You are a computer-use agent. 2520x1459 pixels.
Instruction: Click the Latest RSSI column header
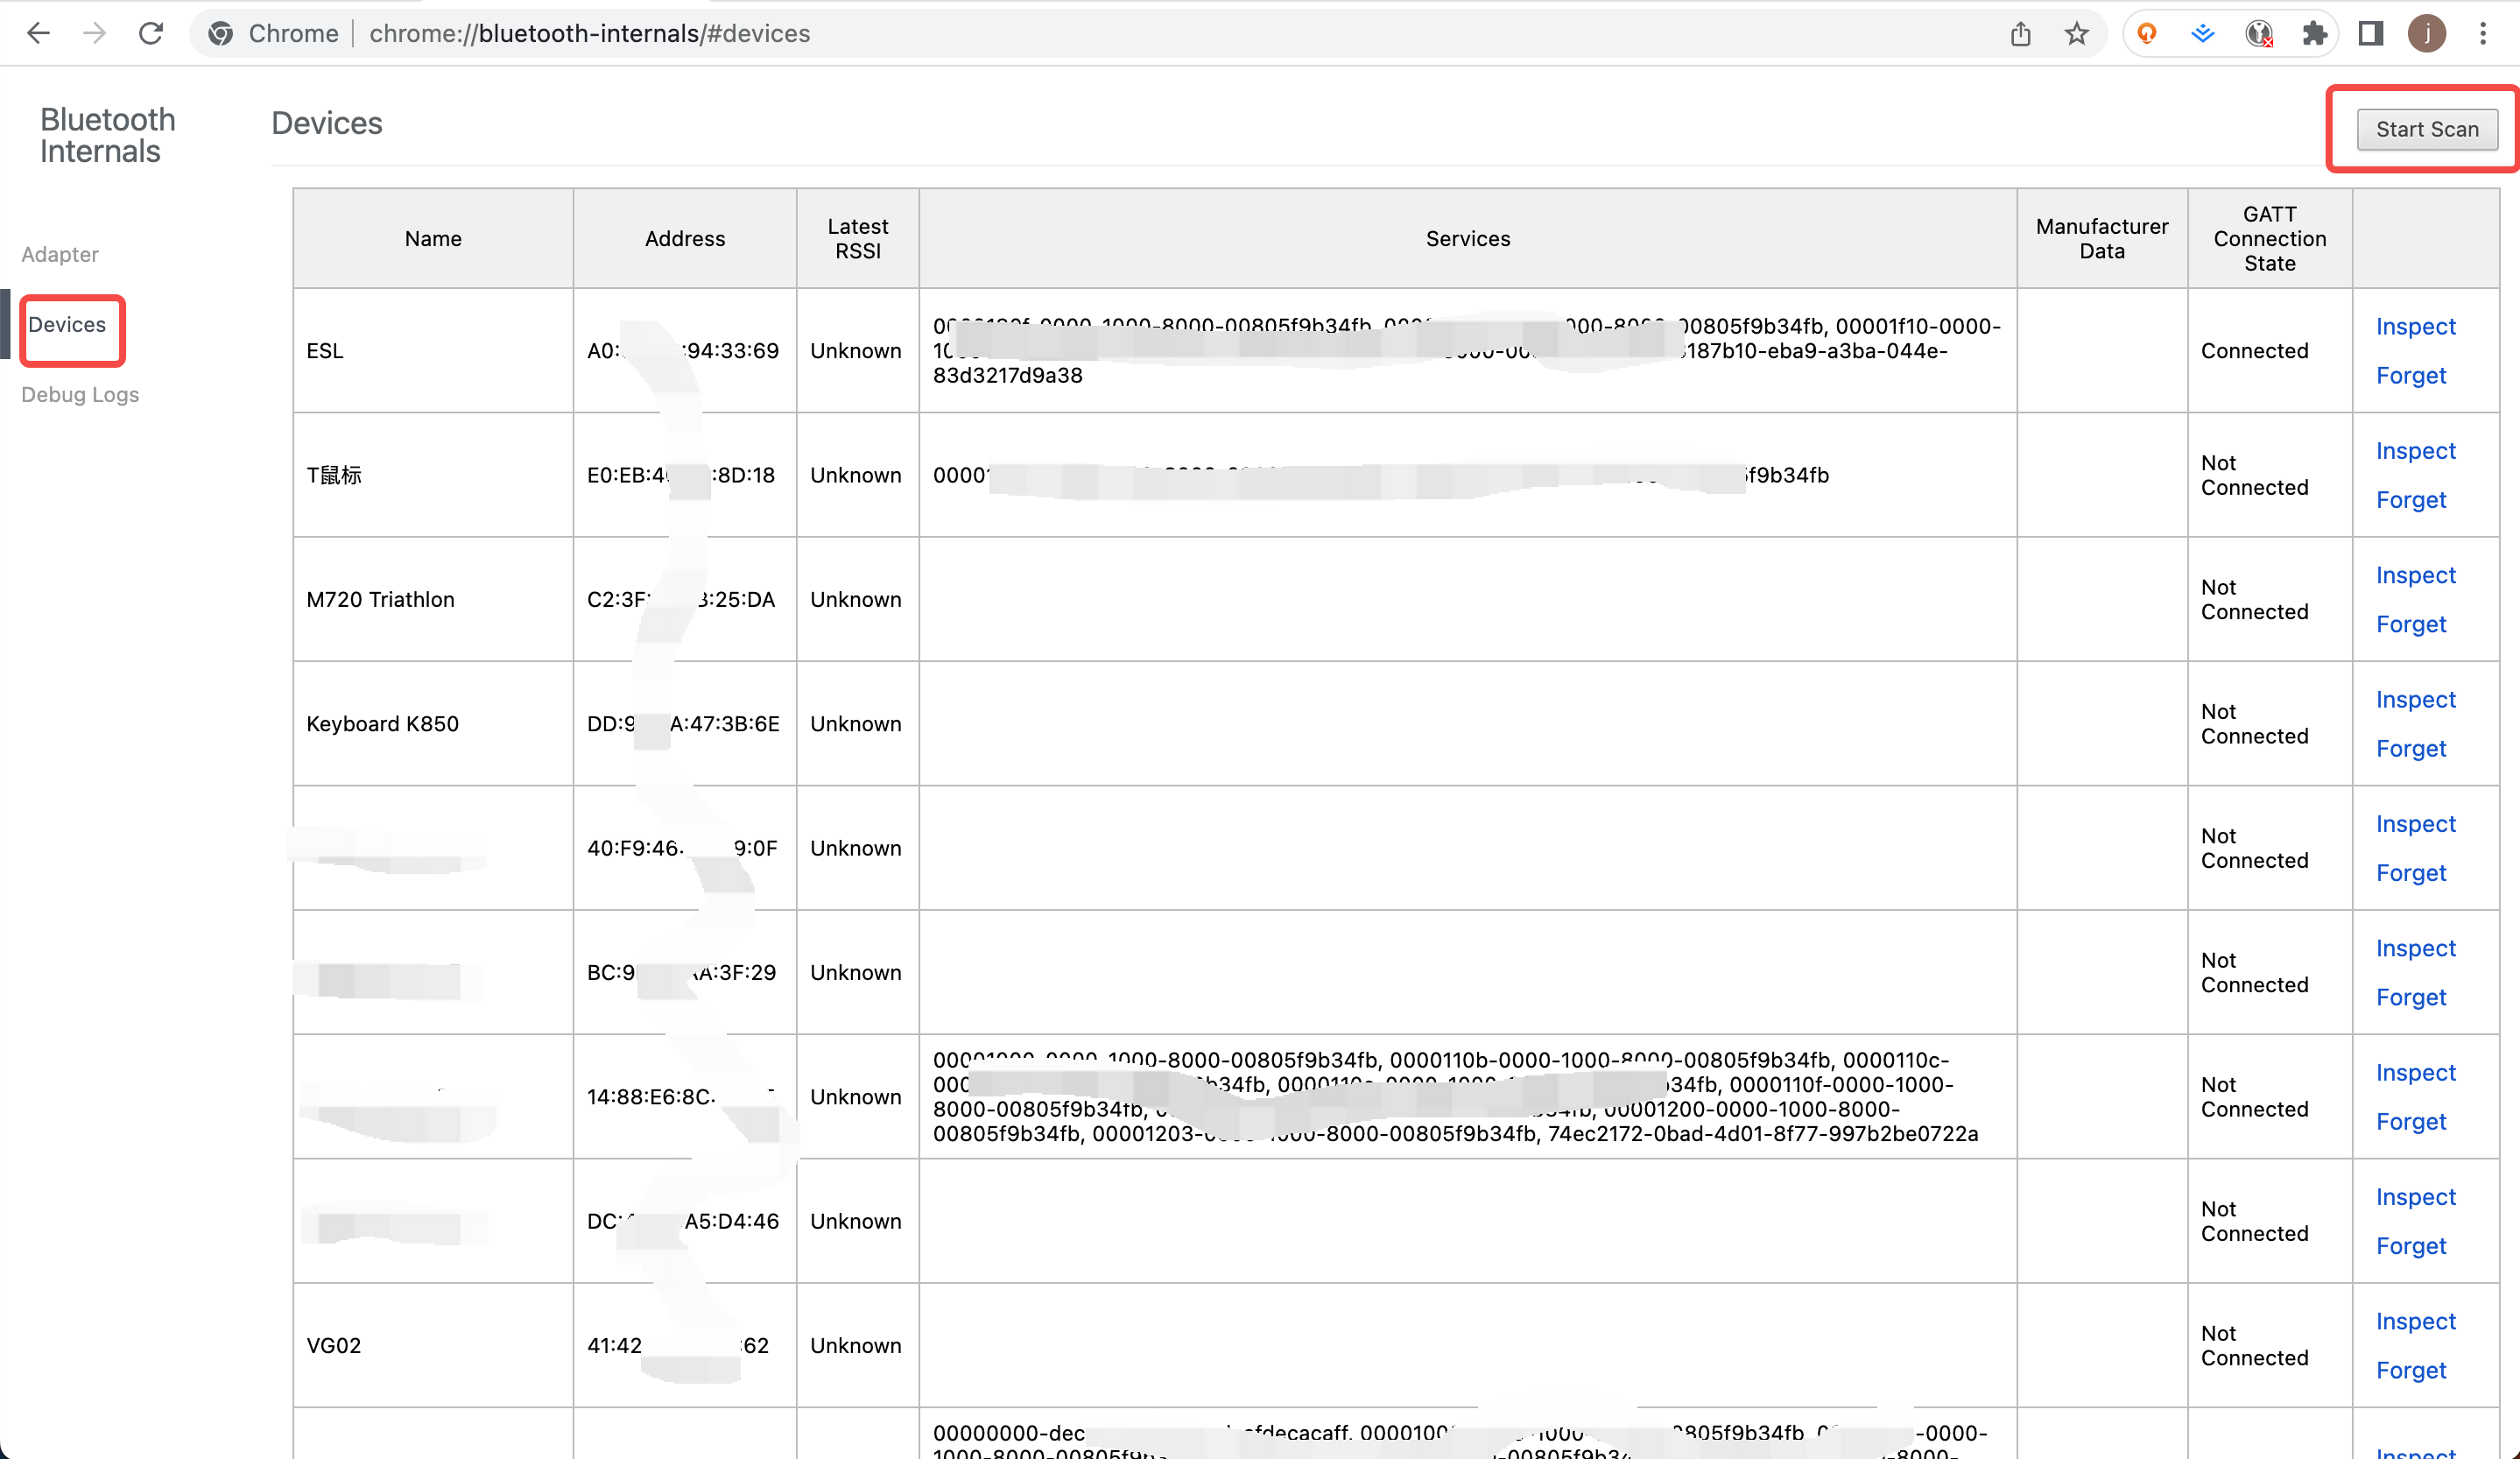(857, 238)
